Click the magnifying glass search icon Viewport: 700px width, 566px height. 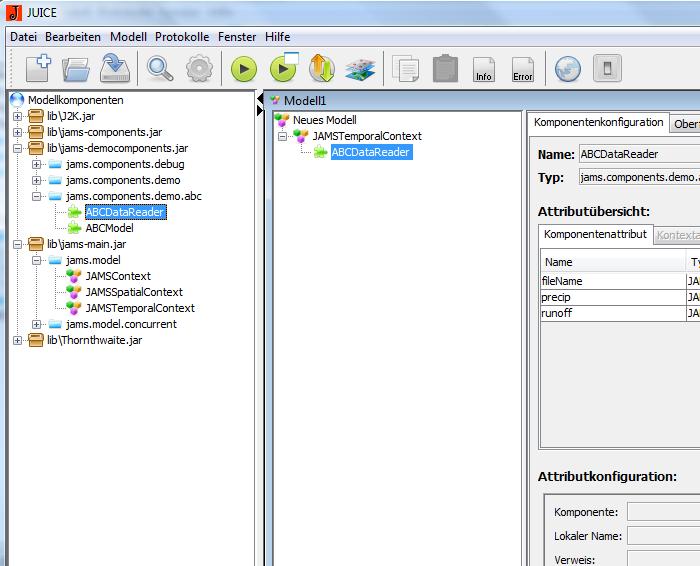pos(160,68)
